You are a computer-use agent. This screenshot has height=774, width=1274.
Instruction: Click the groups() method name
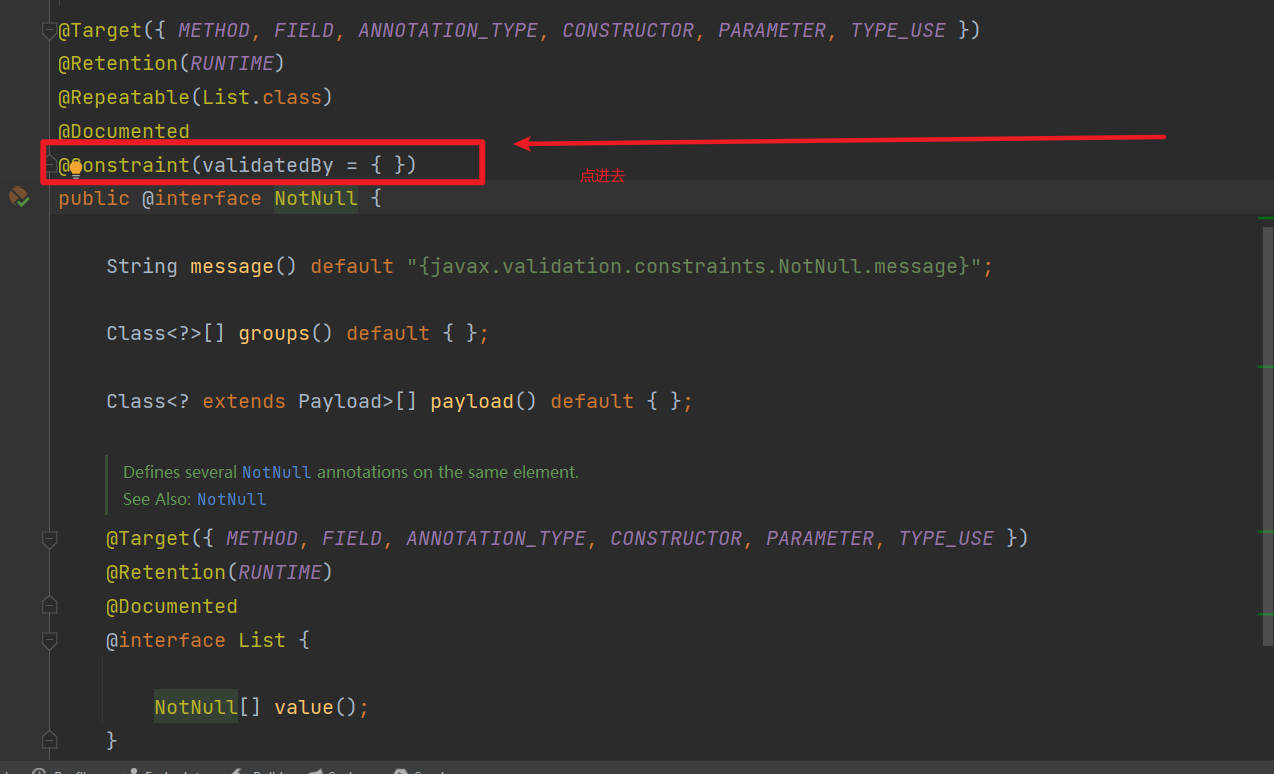tap(285, 333)
